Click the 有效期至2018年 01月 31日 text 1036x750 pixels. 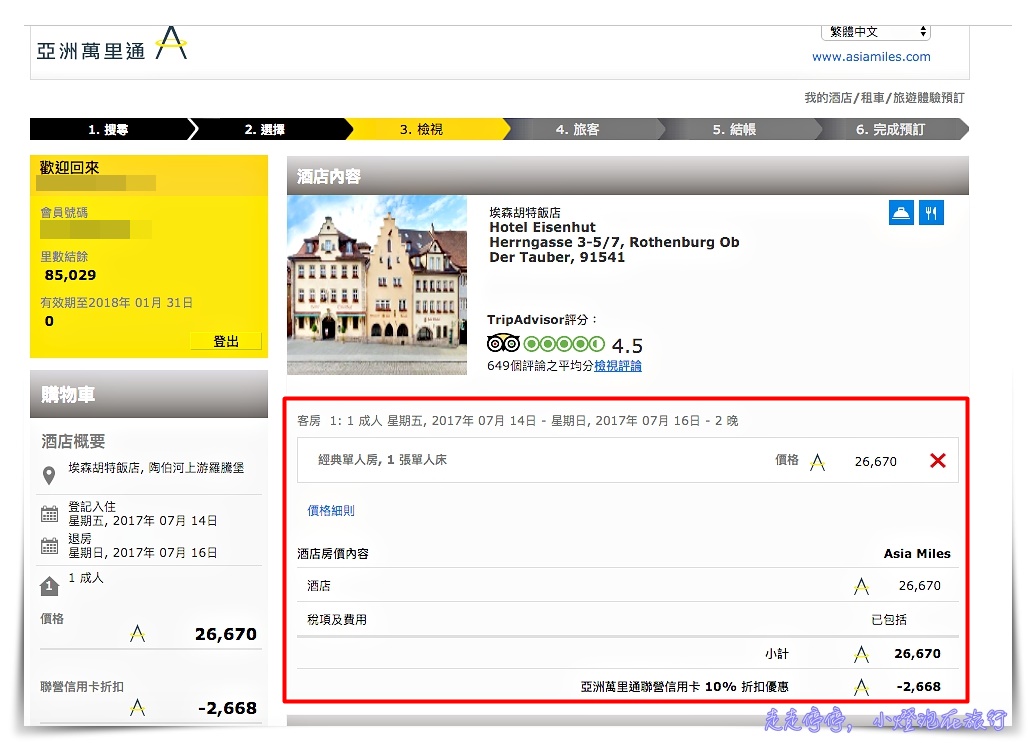116,303
